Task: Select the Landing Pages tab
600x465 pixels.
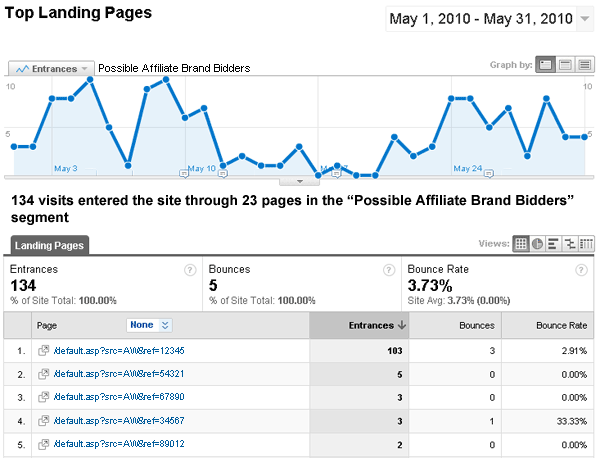Action: tap(50, 244)
